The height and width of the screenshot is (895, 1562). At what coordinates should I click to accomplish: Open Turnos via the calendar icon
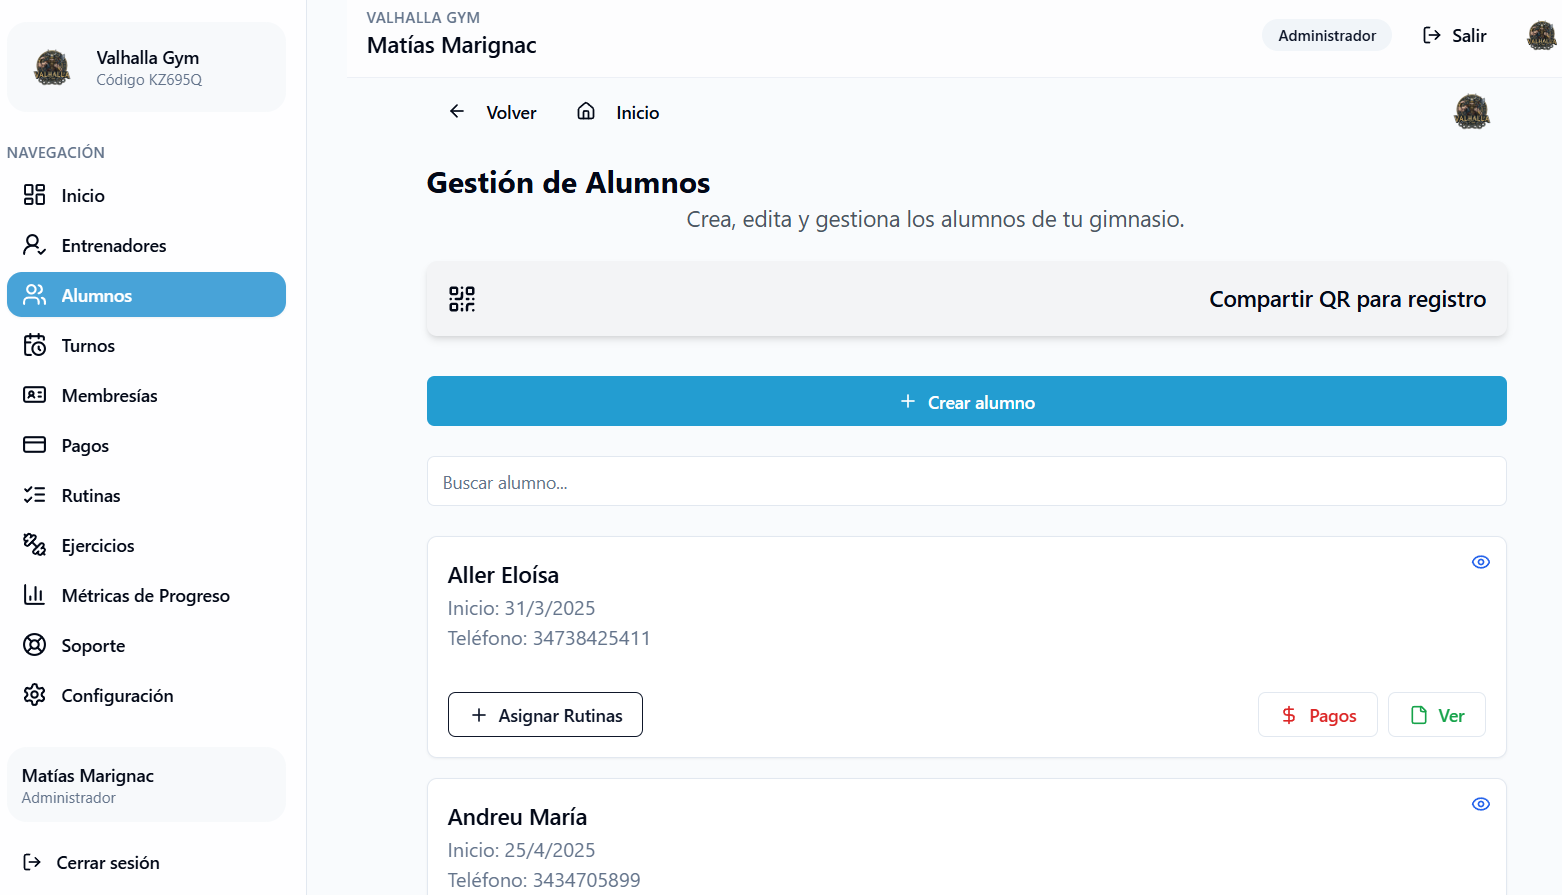pyautogui.click(x=34, y=345)
